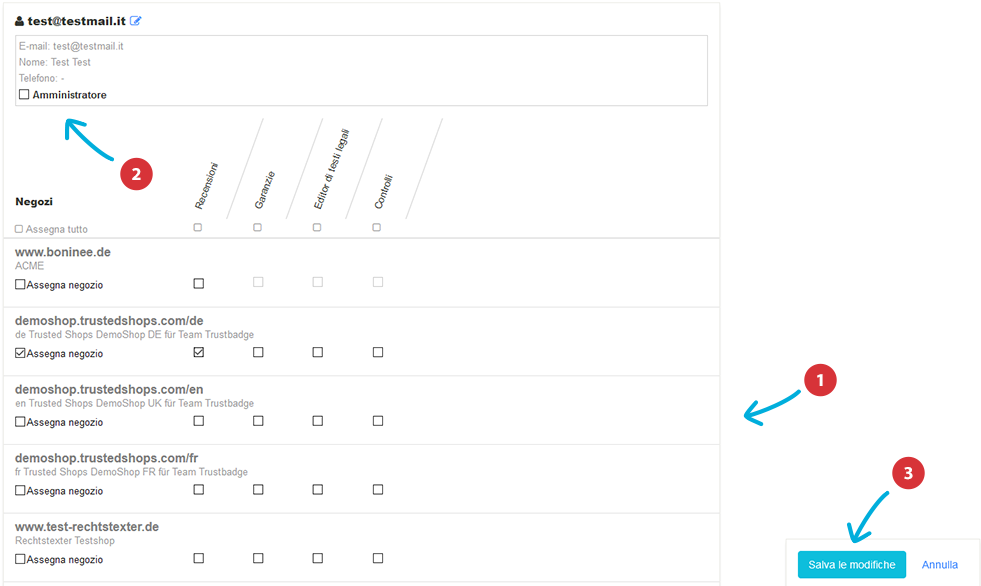Tick the Garanzie column select-all checkbox

point(257,228)
